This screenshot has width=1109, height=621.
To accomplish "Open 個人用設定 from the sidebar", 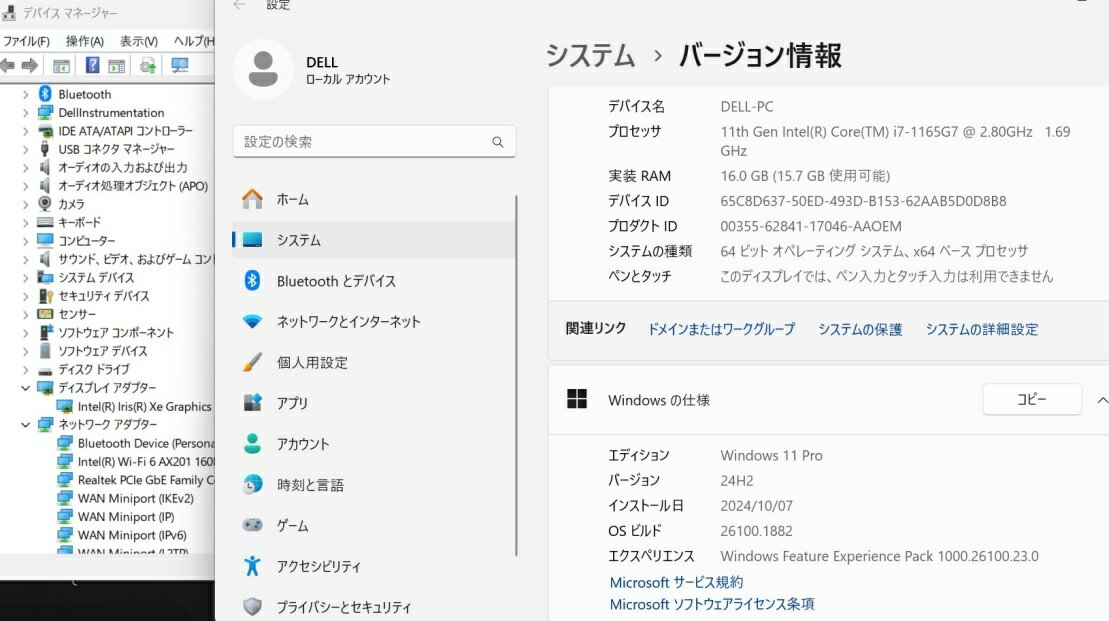I will pos(312,363).
